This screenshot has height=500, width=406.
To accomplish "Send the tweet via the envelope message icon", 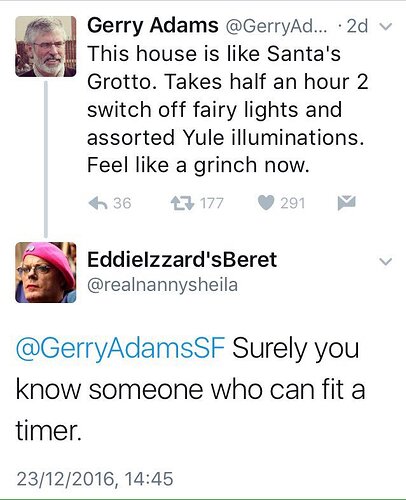I will tap(346, 203).
